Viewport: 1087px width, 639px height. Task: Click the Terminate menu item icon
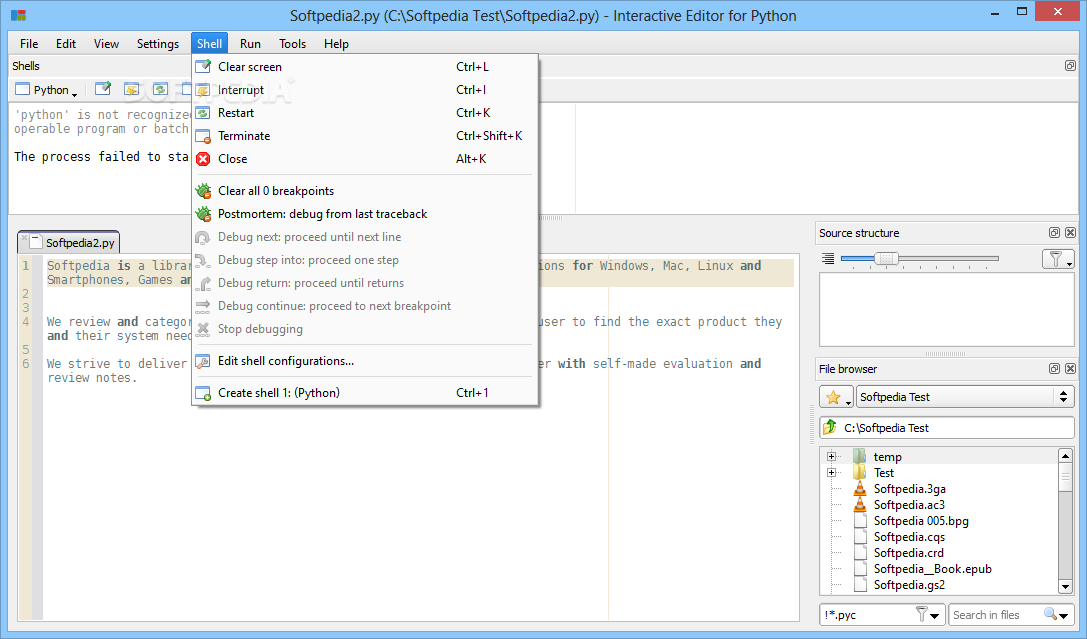(x=203, y=136)
